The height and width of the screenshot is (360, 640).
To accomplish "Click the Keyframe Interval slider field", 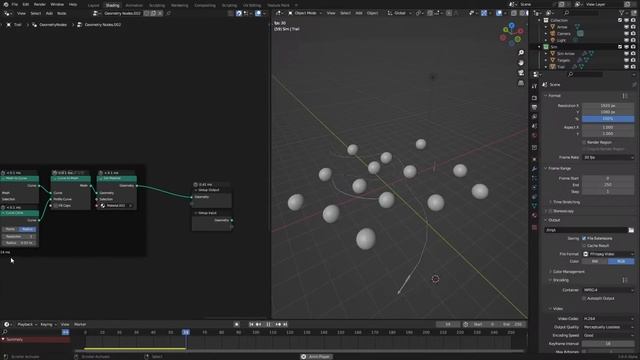I will (608, 344).
